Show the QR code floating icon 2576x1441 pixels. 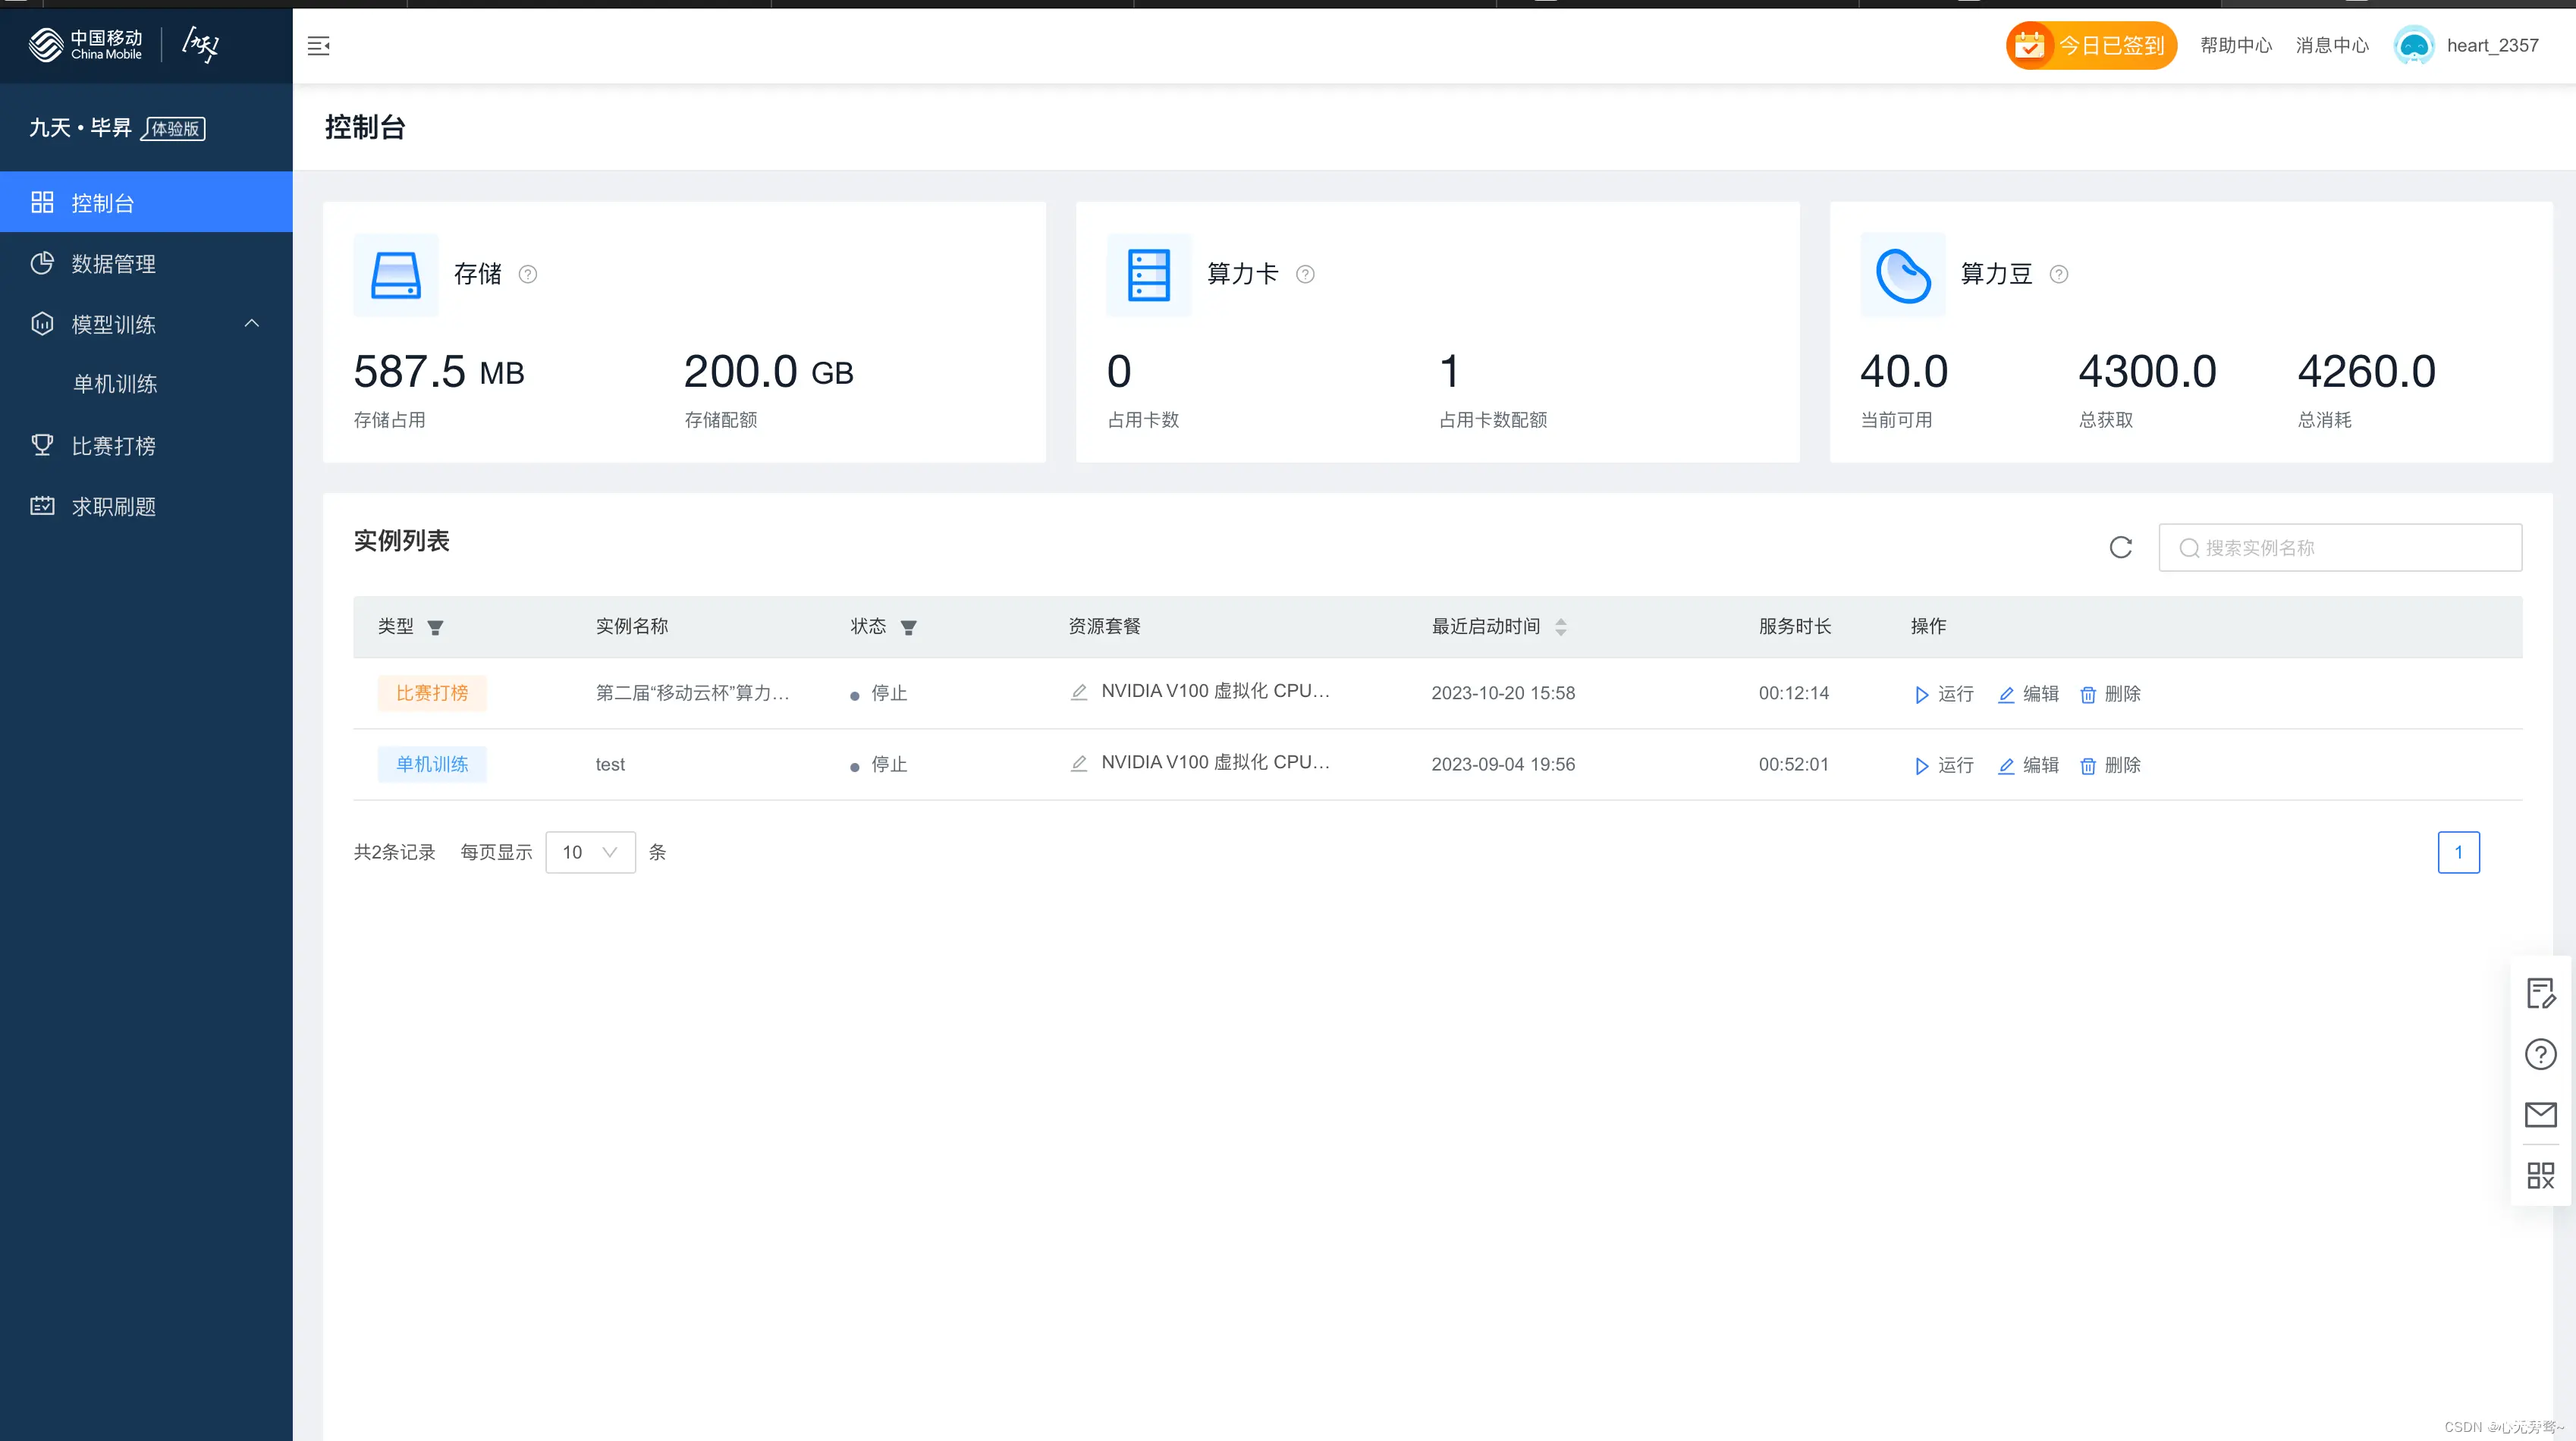pos(2541,1175)
